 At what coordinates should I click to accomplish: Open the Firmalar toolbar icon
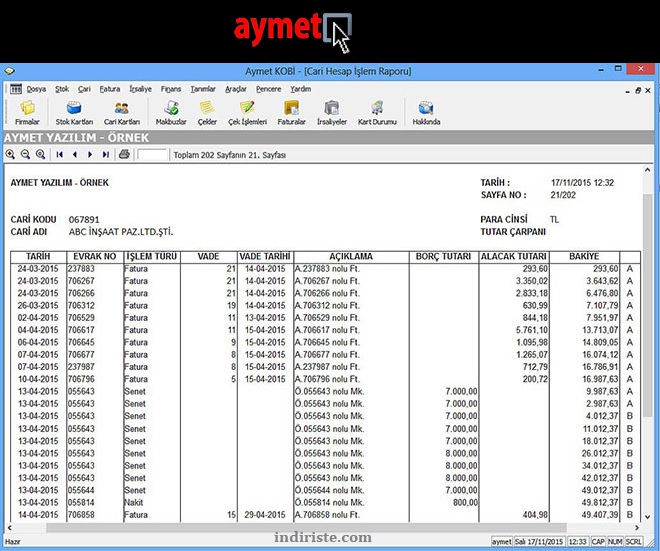point(27,113)
